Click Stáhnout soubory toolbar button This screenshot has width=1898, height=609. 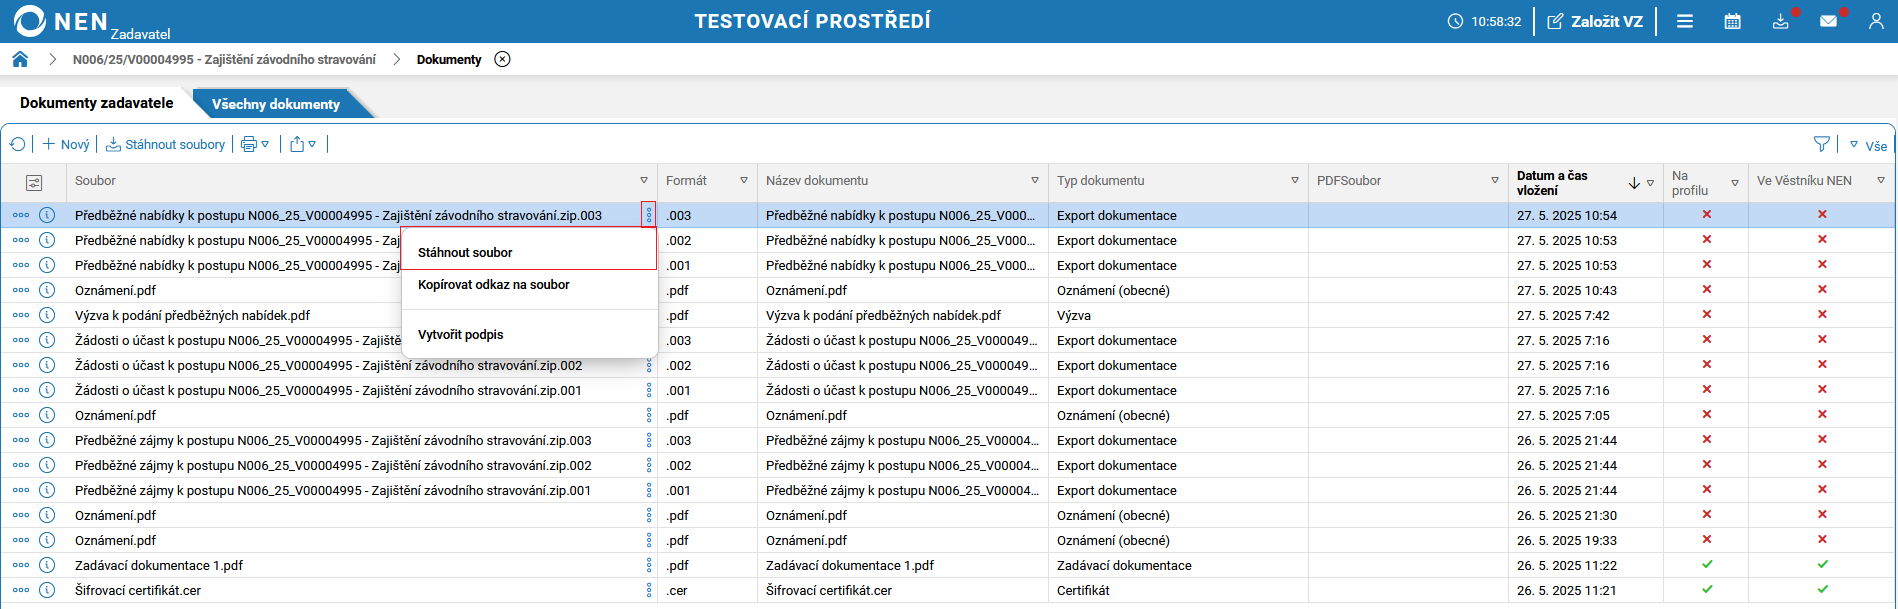166,144
